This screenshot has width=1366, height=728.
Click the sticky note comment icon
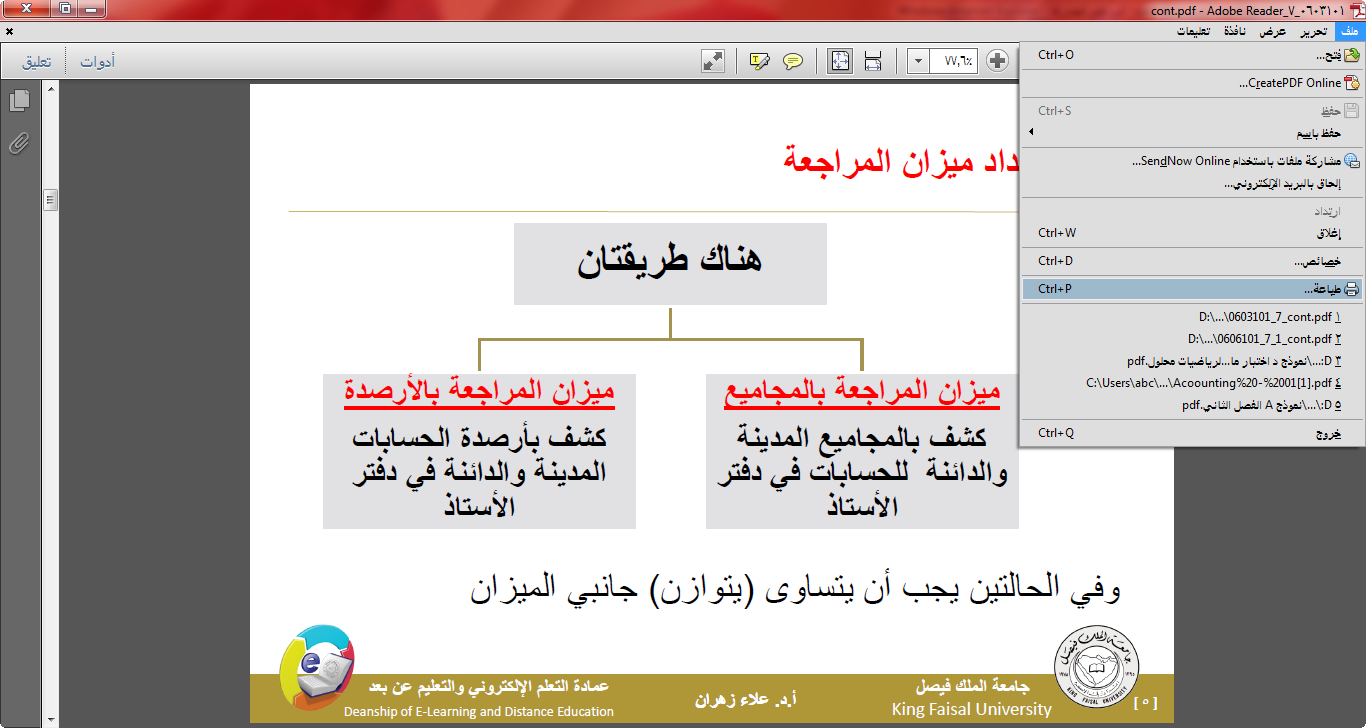tap(793, 61)
